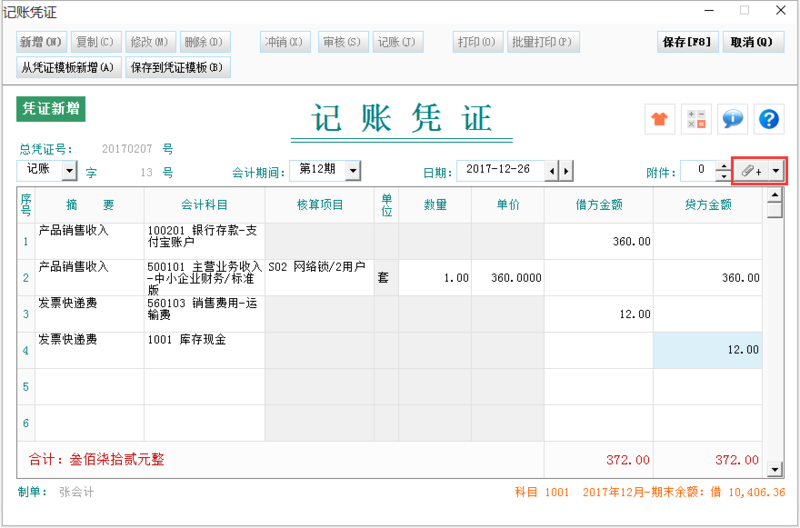Expand the accounting period 第12期 dropdown
The height and width of the screenshot is (528, 800).
353,171
